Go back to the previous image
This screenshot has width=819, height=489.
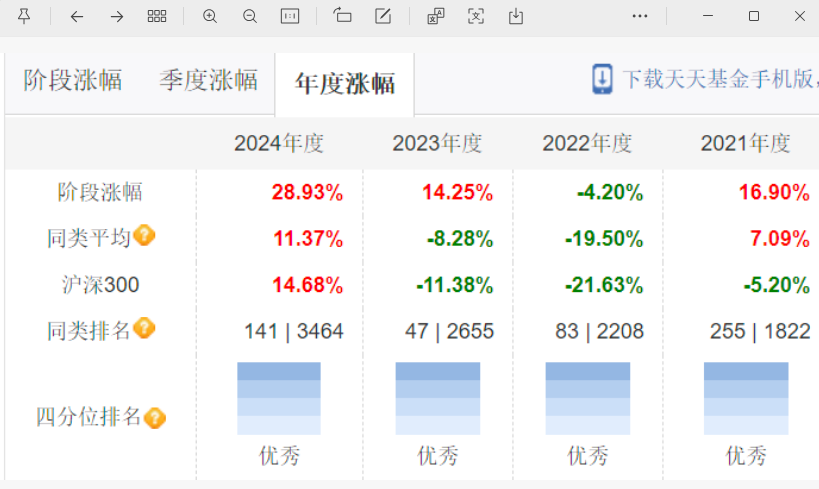pos(77,17)
